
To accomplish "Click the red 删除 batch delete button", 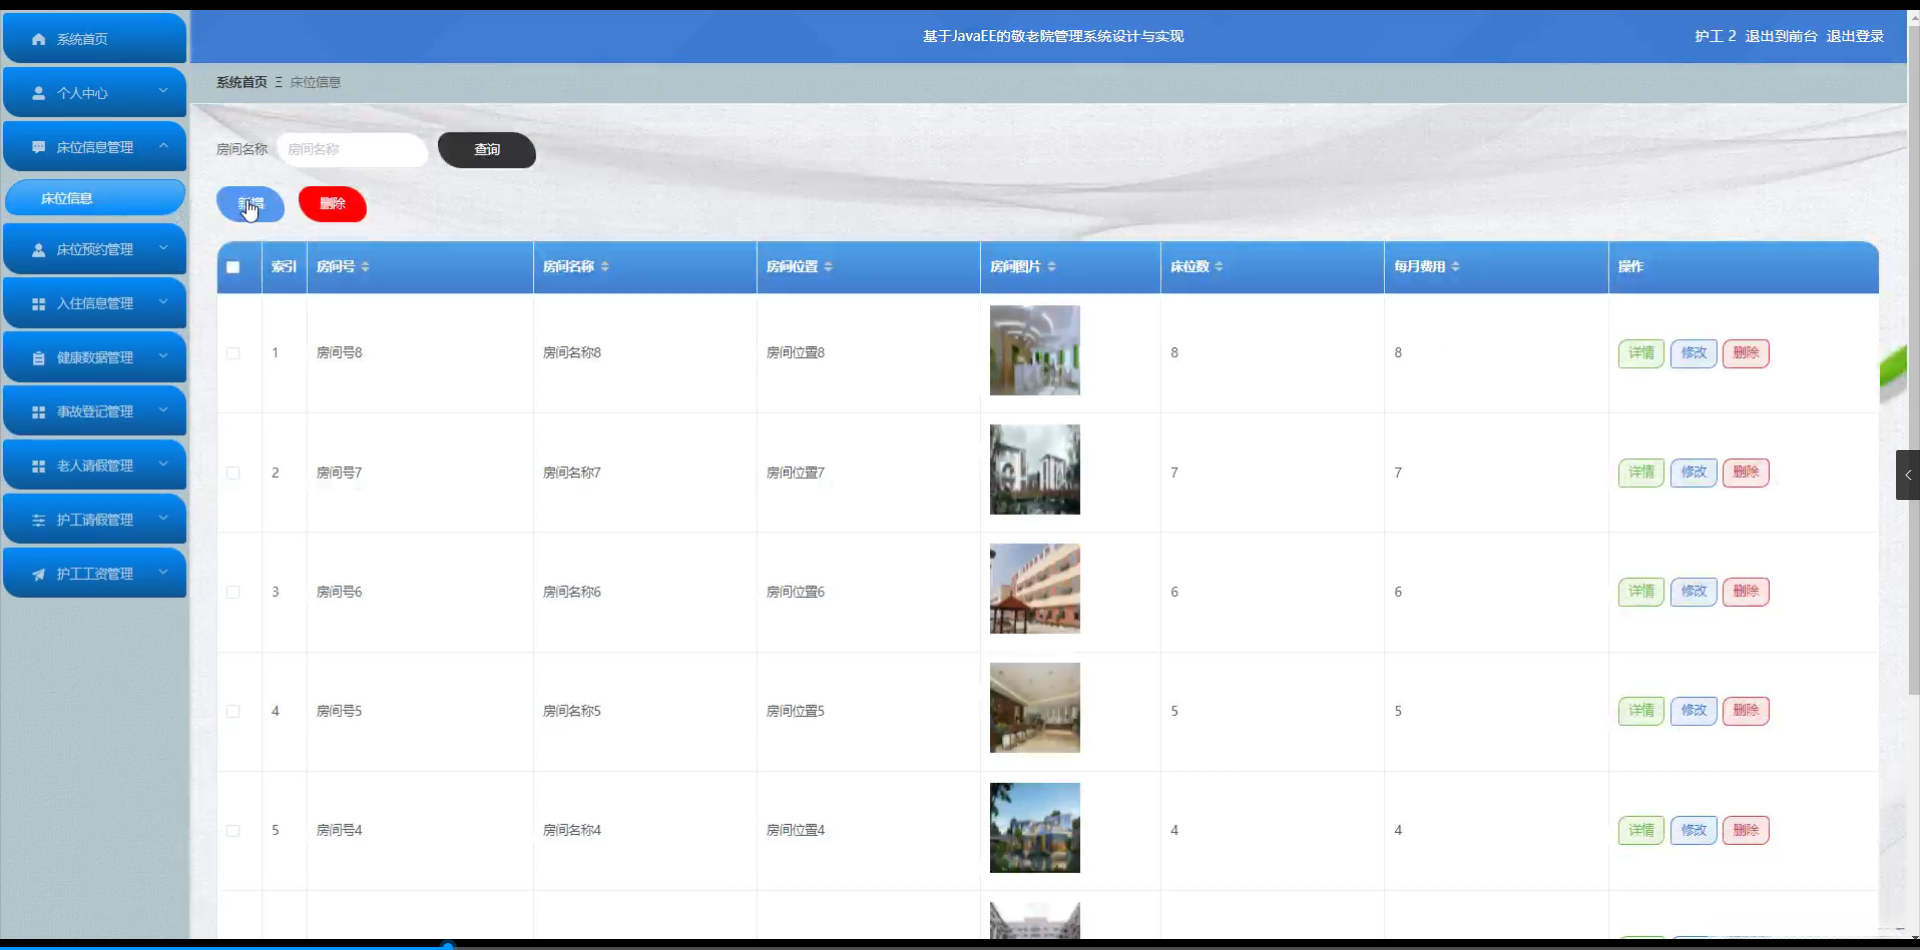I will [333, 204].
